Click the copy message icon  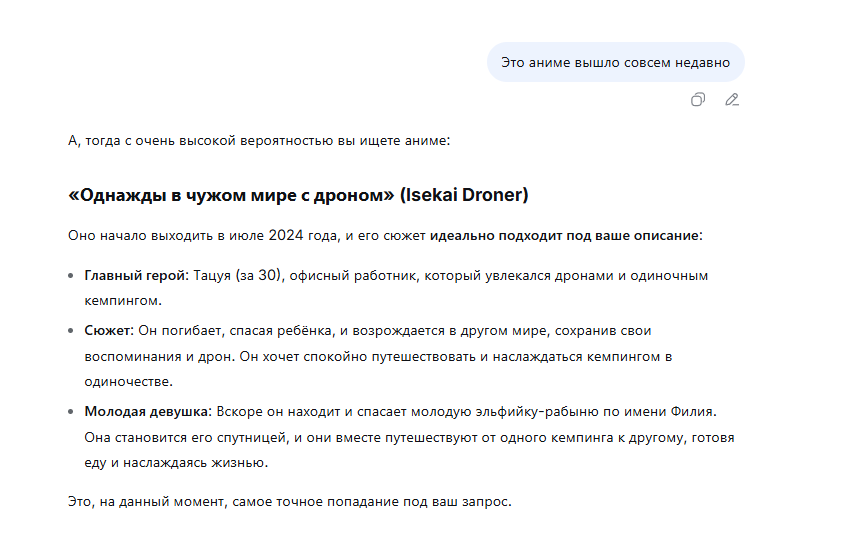[x=698, y=99]
